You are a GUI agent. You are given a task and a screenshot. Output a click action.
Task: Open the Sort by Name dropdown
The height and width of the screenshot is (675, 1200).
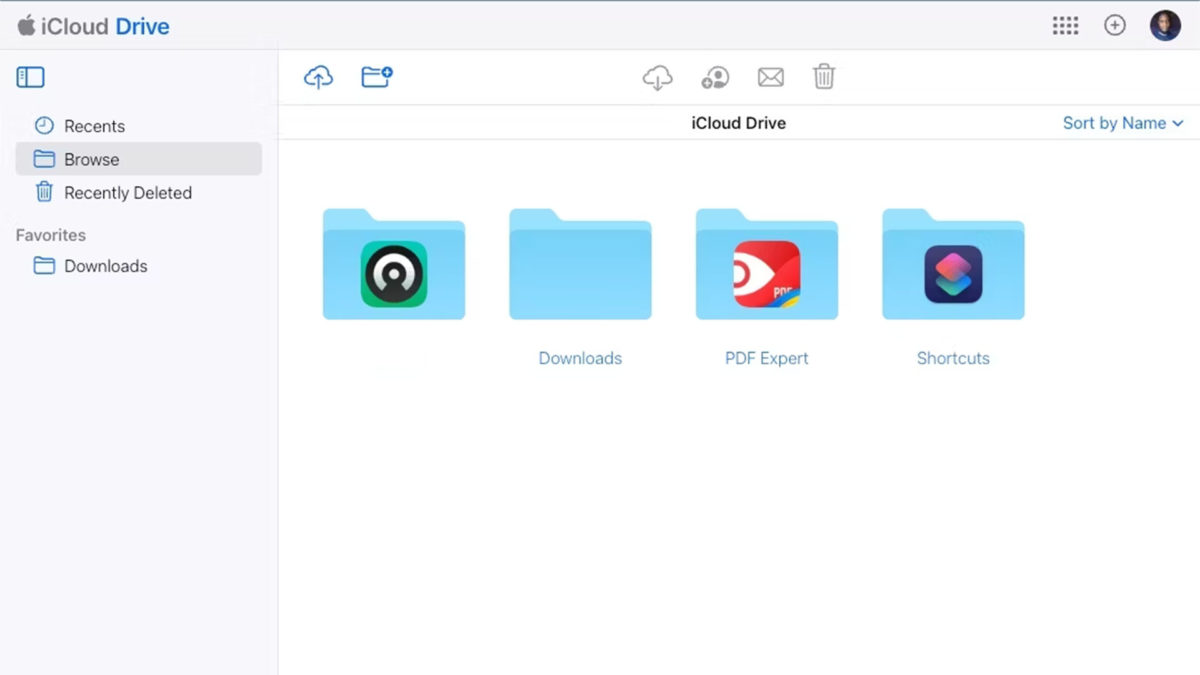tap(1115, 123)
